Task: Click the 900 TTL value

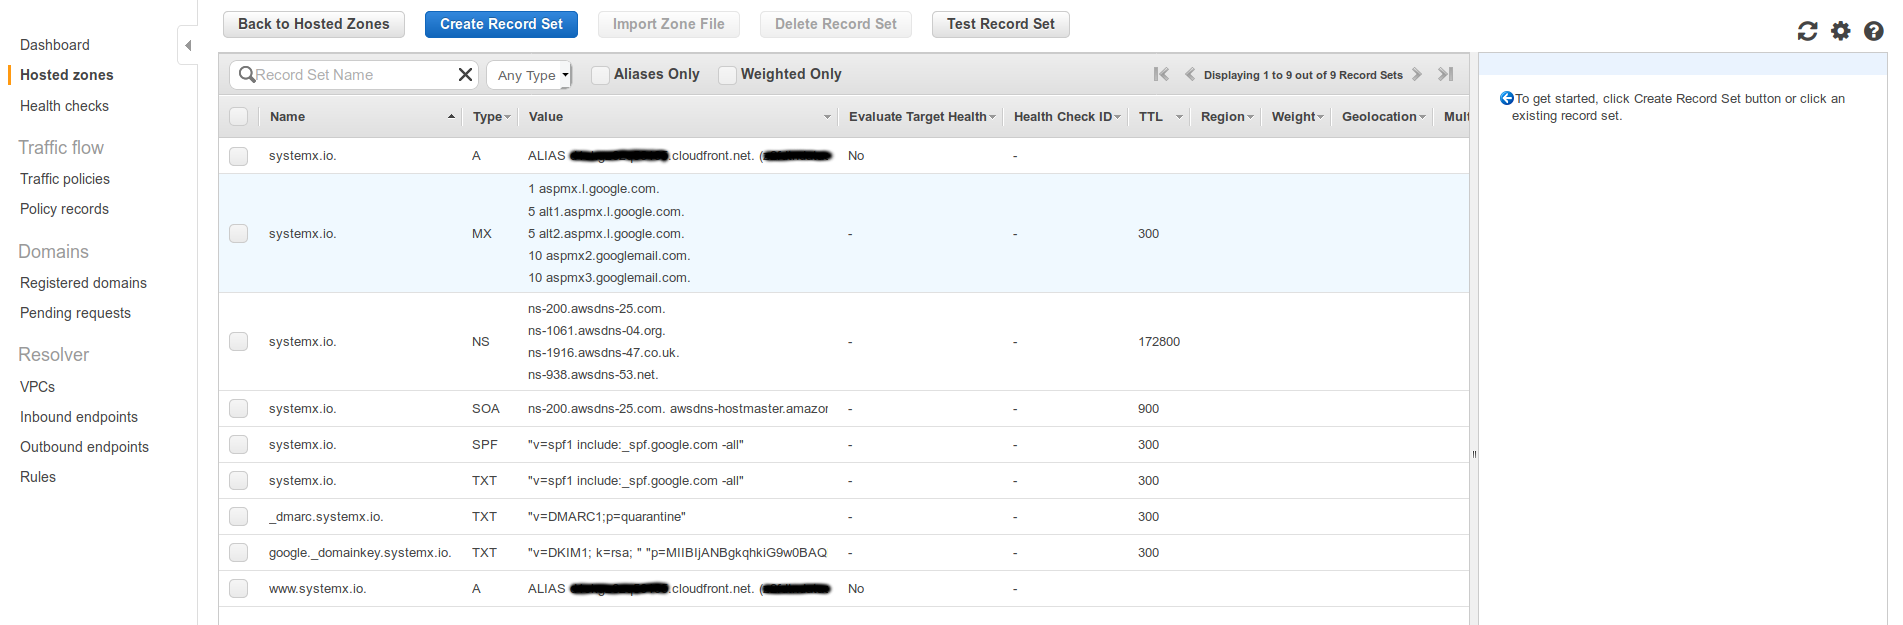Action: pos(1148,408)
